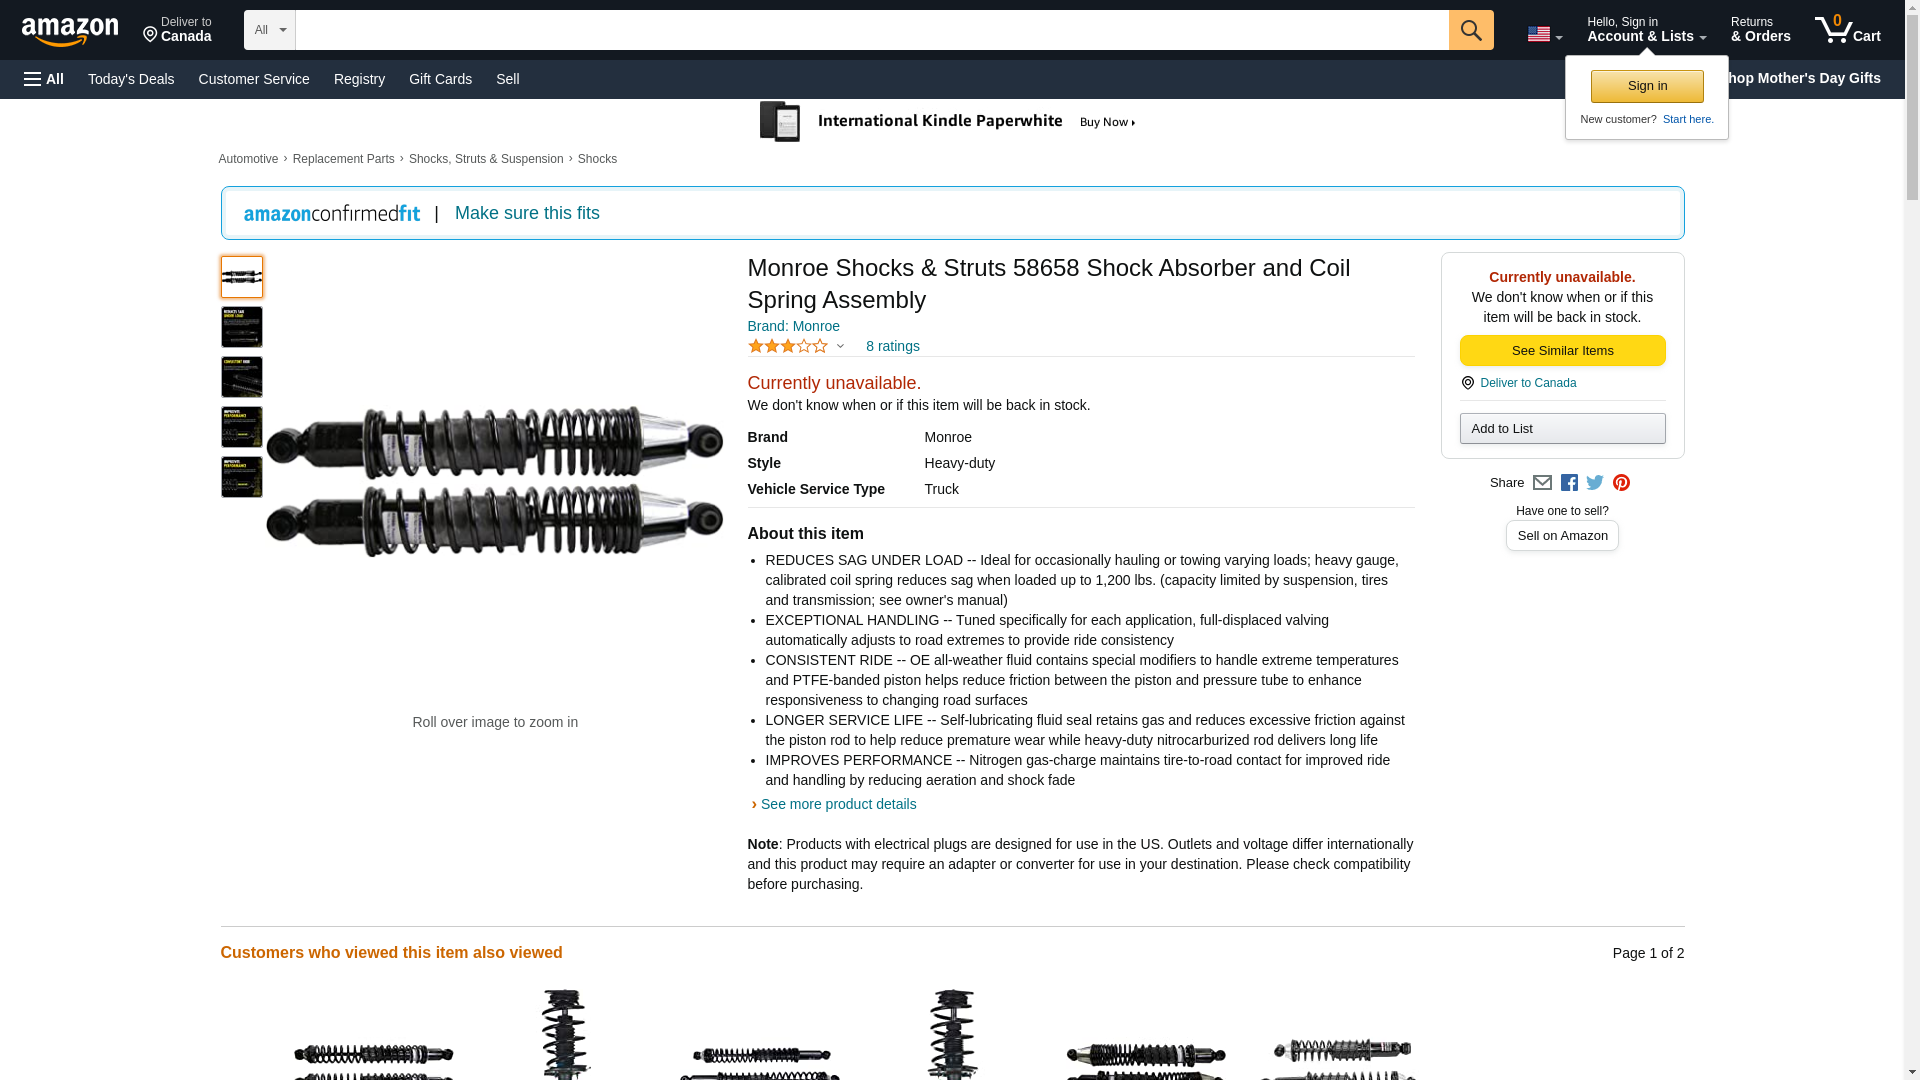Share product on Twitter

pyautogui.click(x=1595, y=483)
